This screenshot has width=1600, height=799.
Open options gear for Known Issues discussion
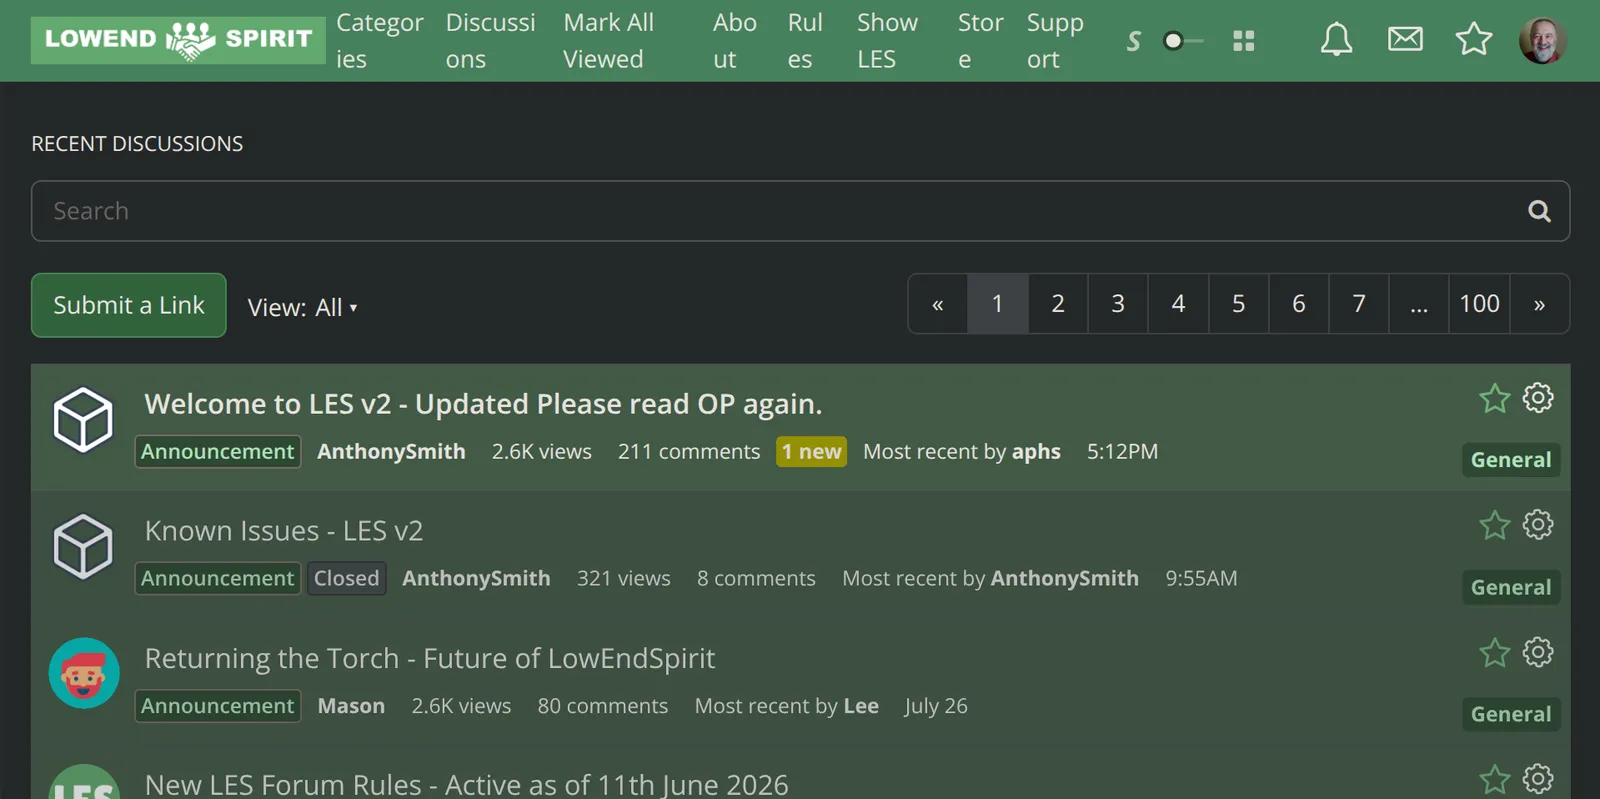[1538, 525]
